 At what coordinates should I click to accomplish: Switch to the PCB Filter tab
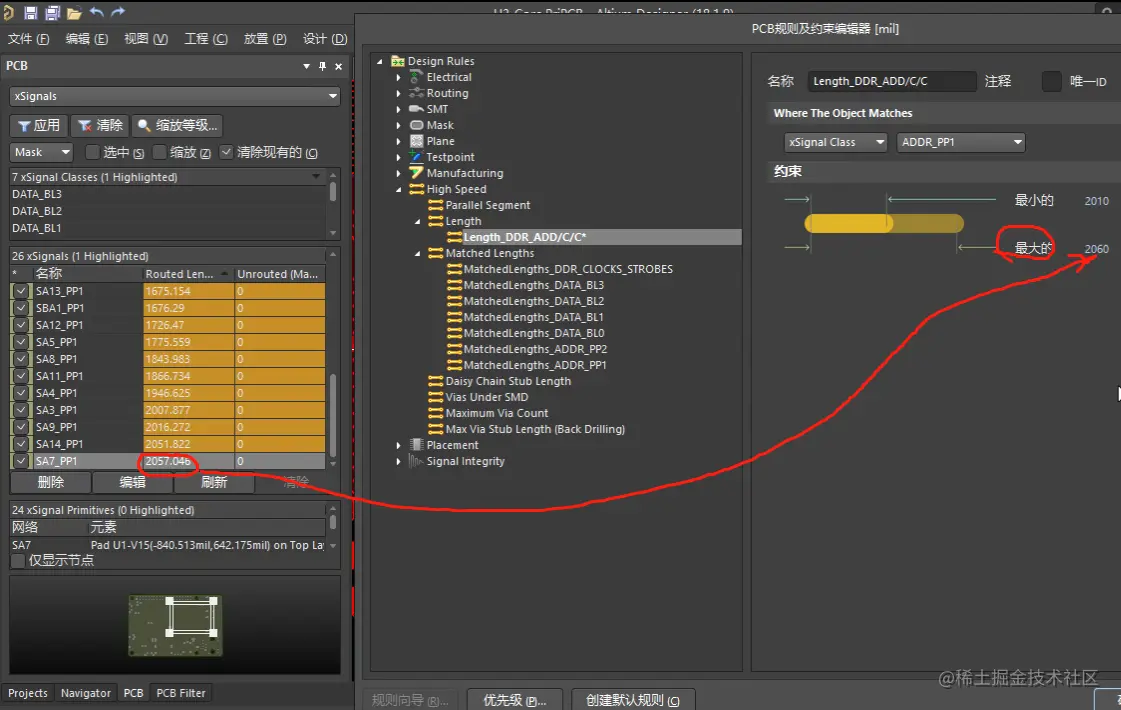click(181, 693)
